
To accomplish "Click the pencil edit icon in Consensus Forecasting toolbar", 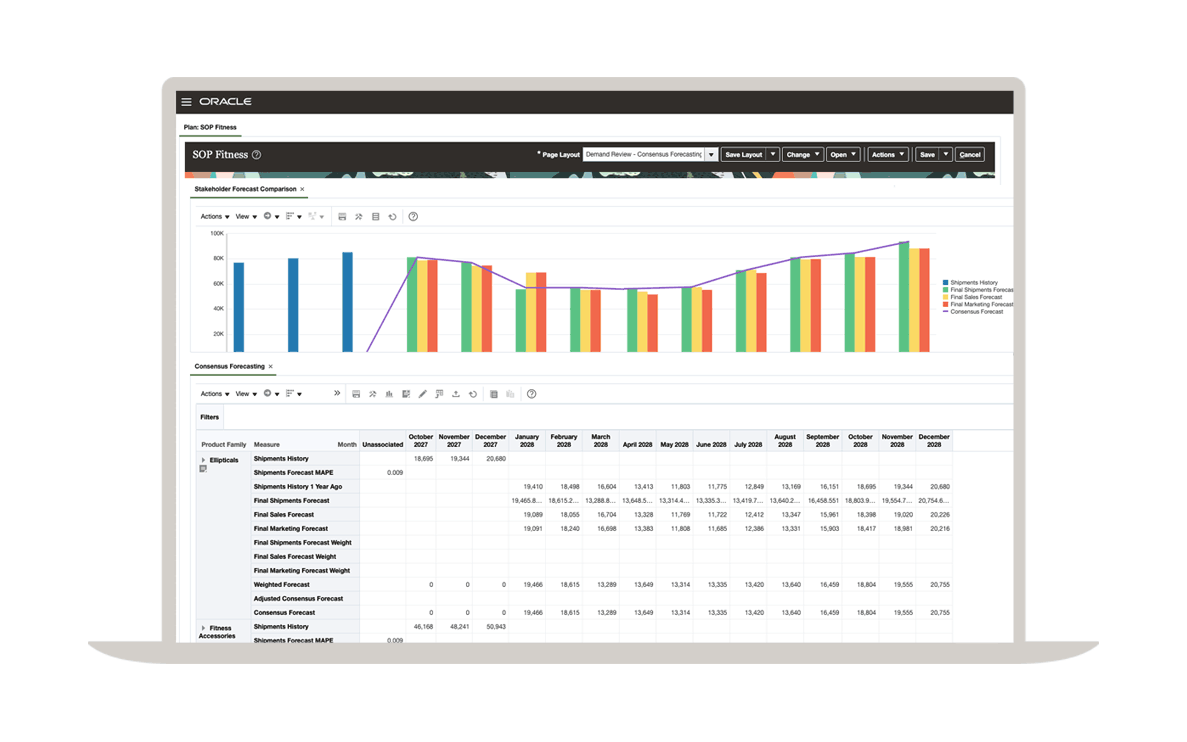I will [x=422, y=394].
